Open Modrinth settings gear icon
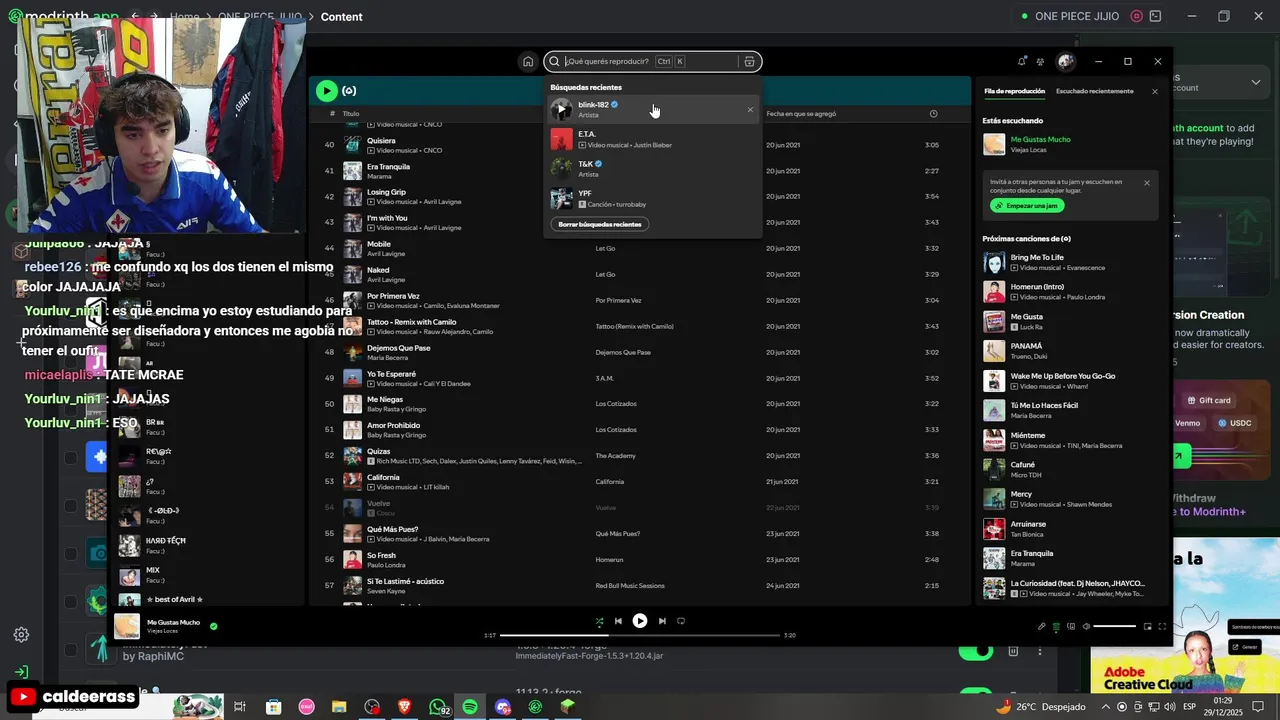This screenshot has height=720, width=1280. pyautogui.click(x=21, y=635)
